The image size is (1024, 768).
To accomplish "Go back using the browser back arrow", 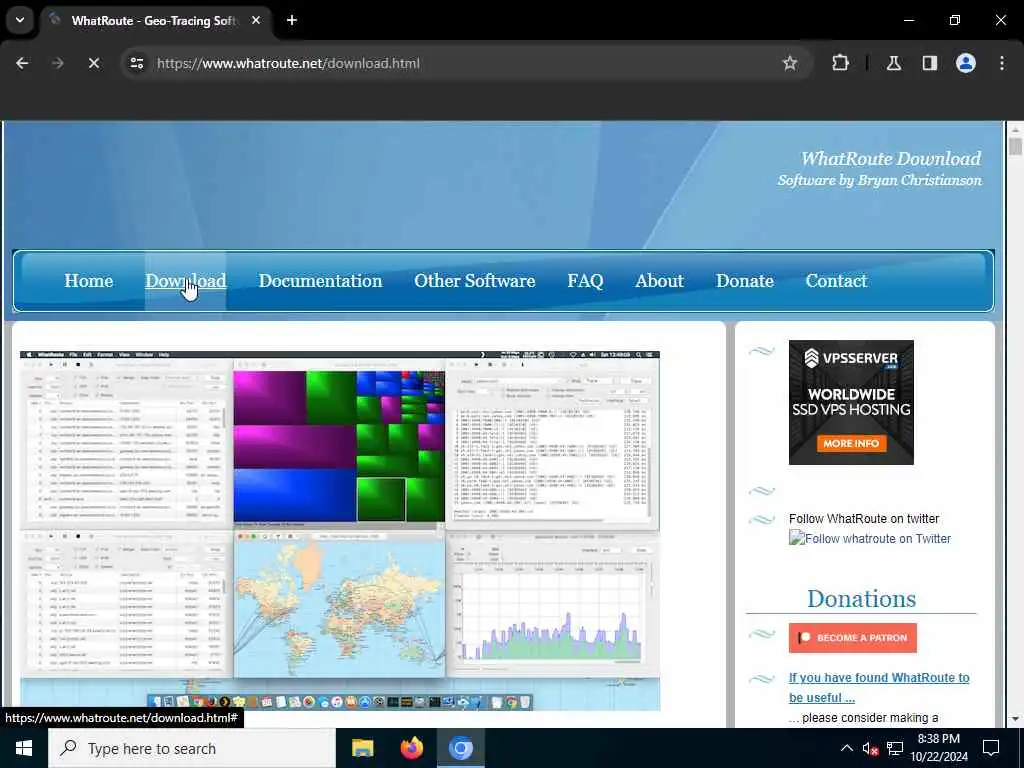I will [x=22, y=63].
